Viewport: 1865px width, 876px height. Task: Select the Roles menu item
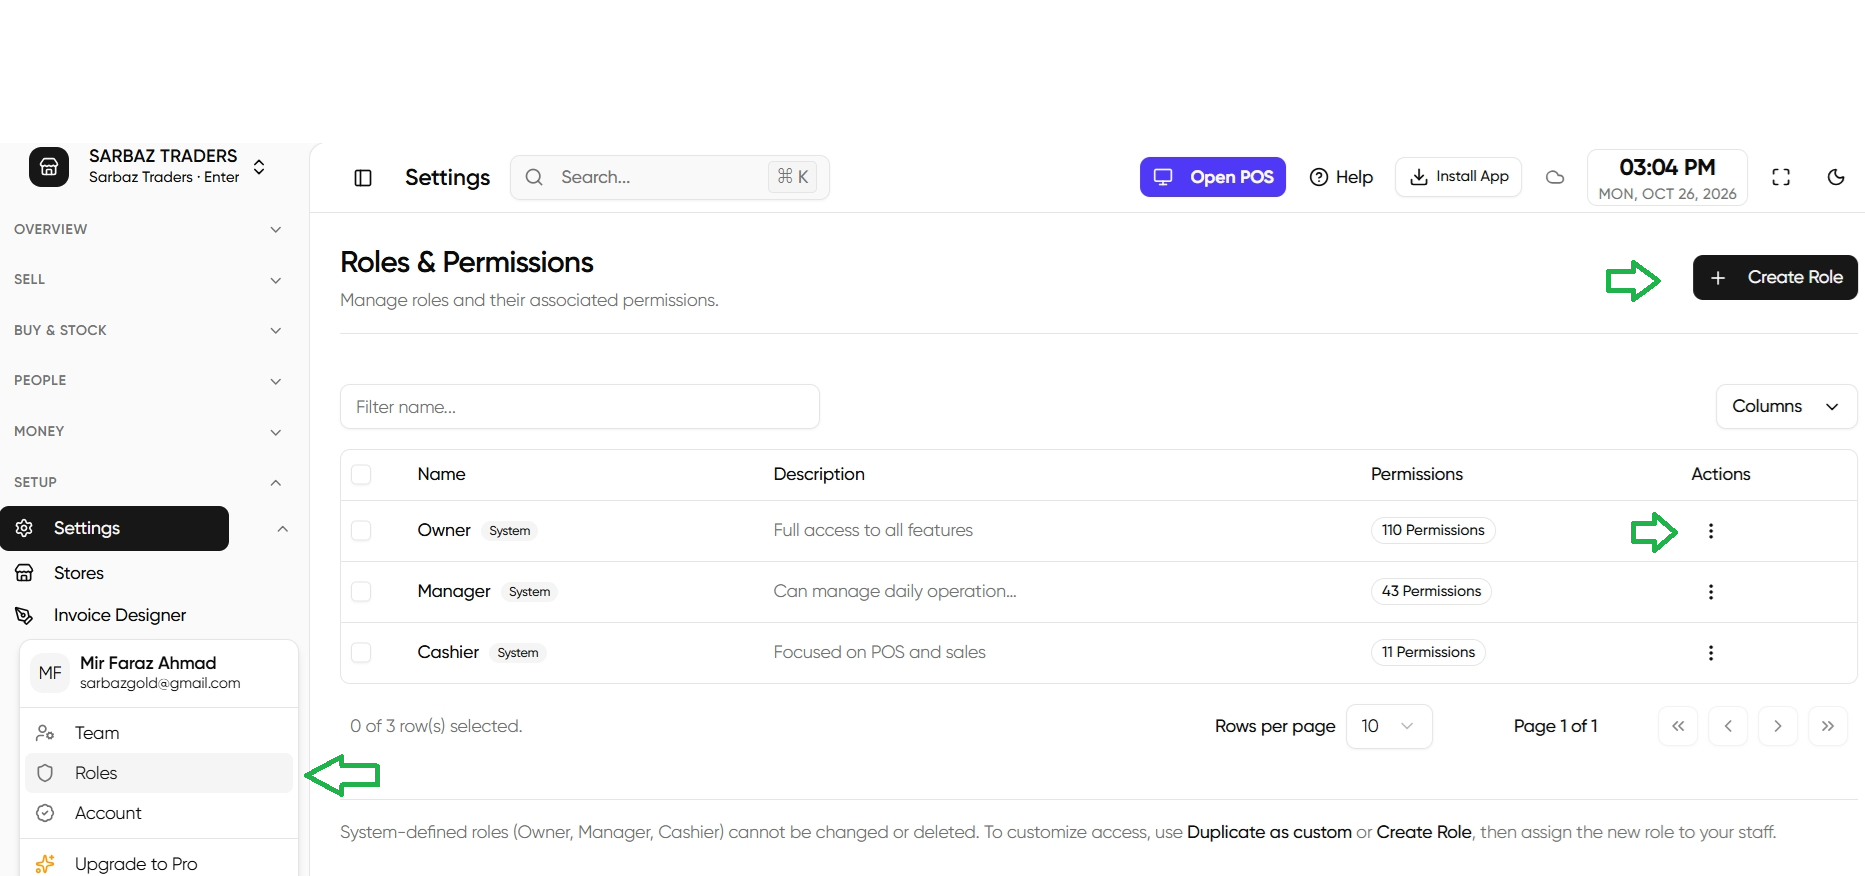pyautogui.click(x=159, y=773)
